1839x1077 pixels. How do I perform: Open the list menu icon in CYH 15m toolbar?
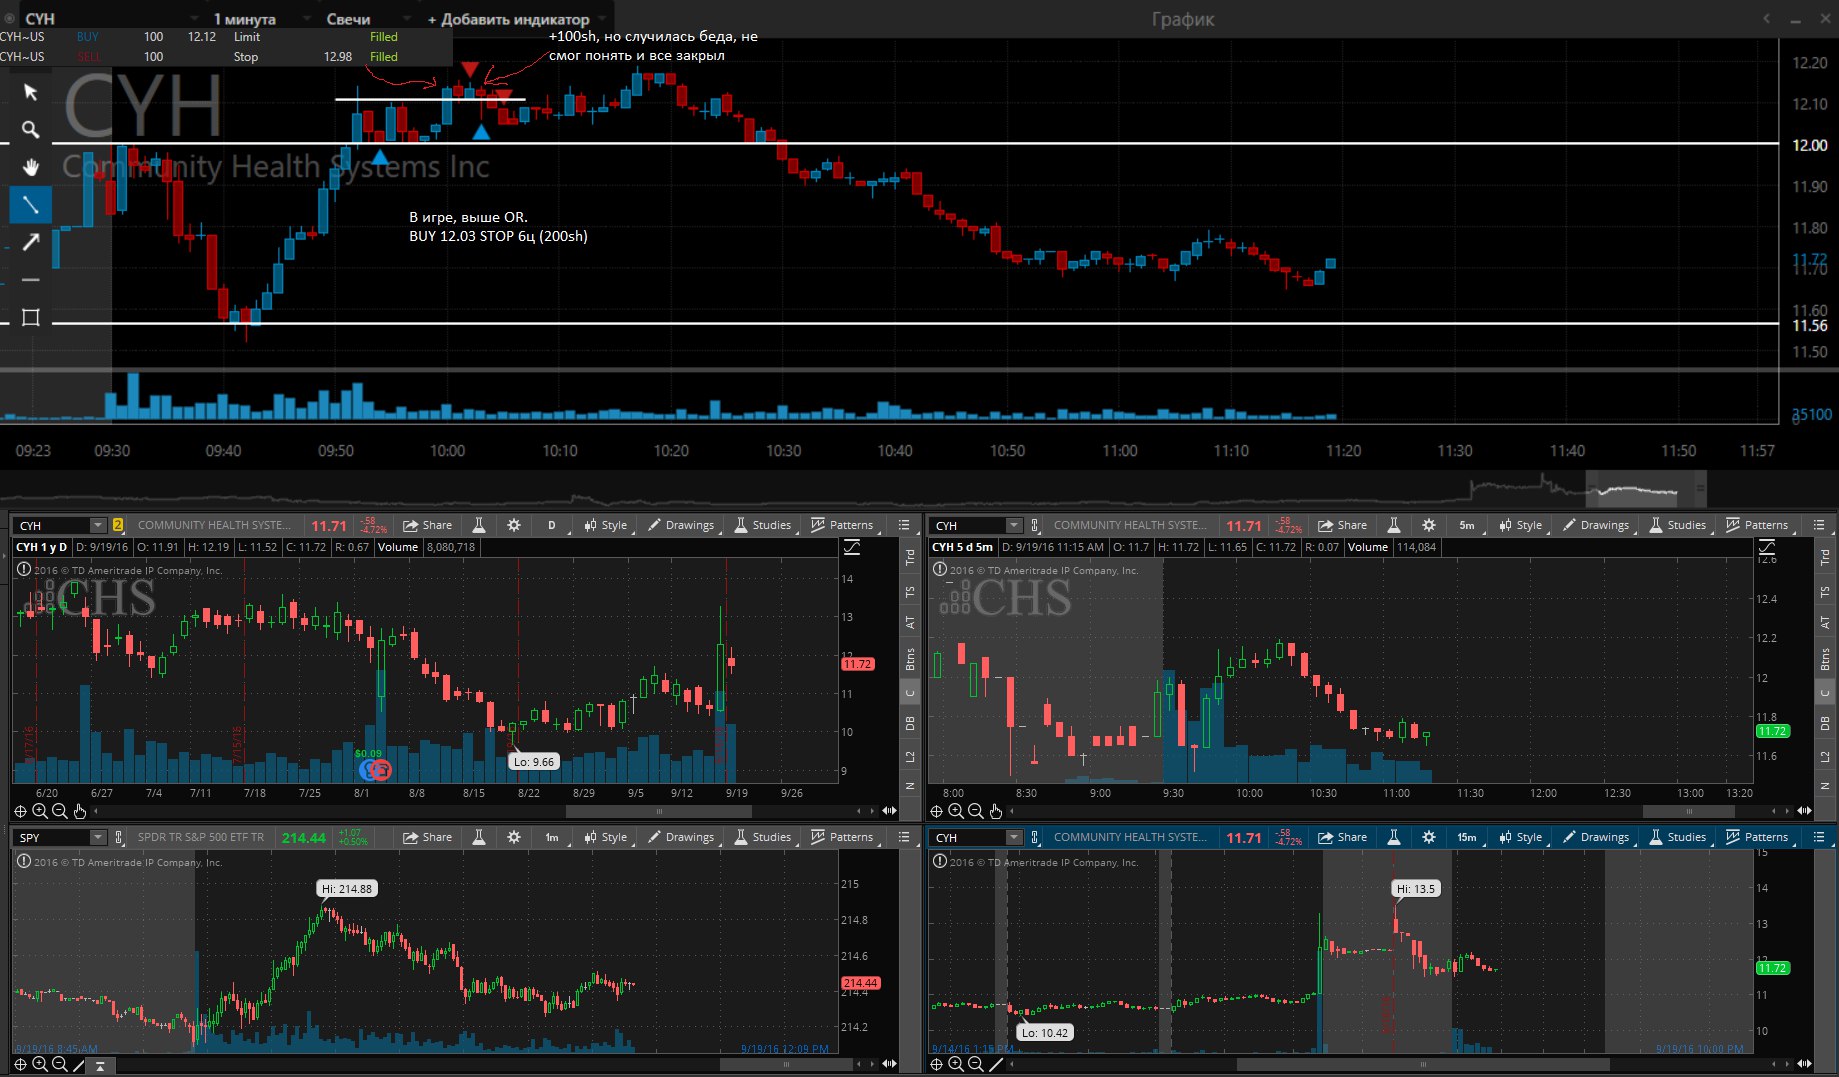[1819, 837]
